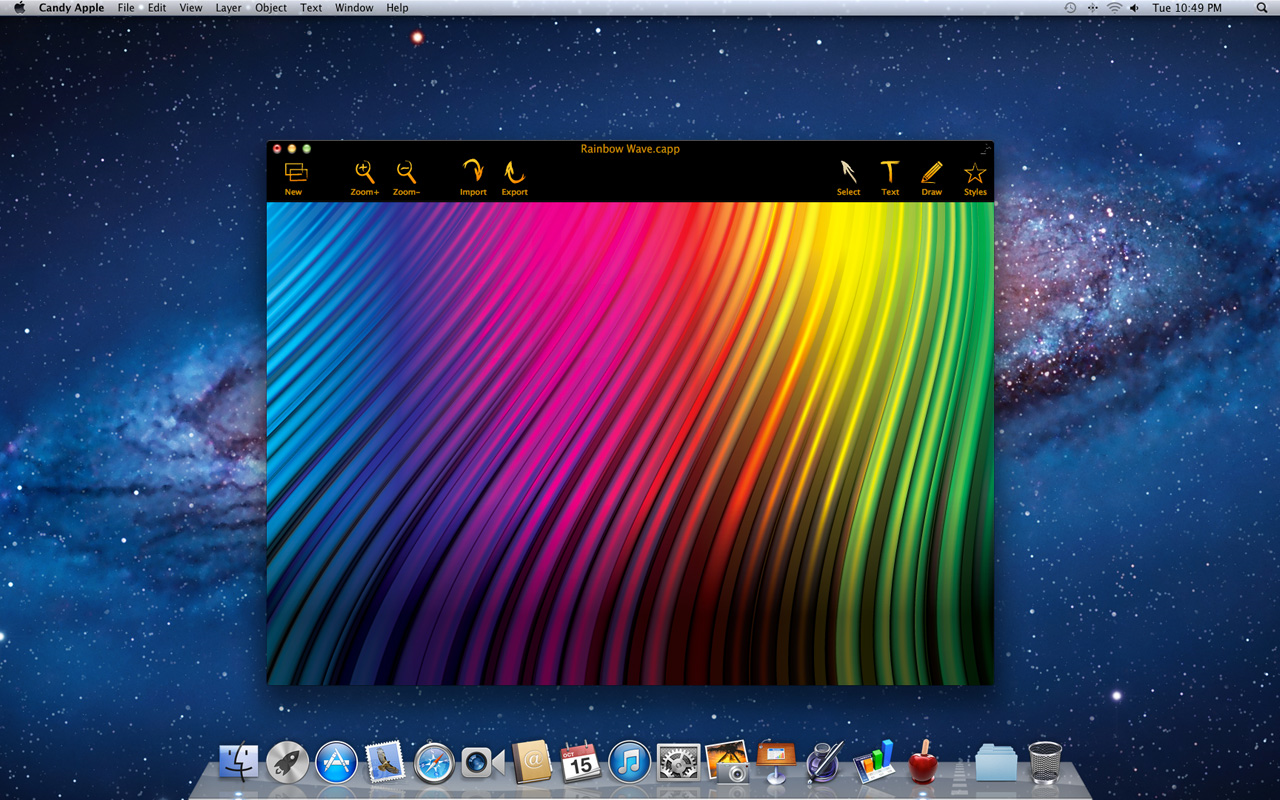Open FaceTime camera icon in Dock

(483, 763)
